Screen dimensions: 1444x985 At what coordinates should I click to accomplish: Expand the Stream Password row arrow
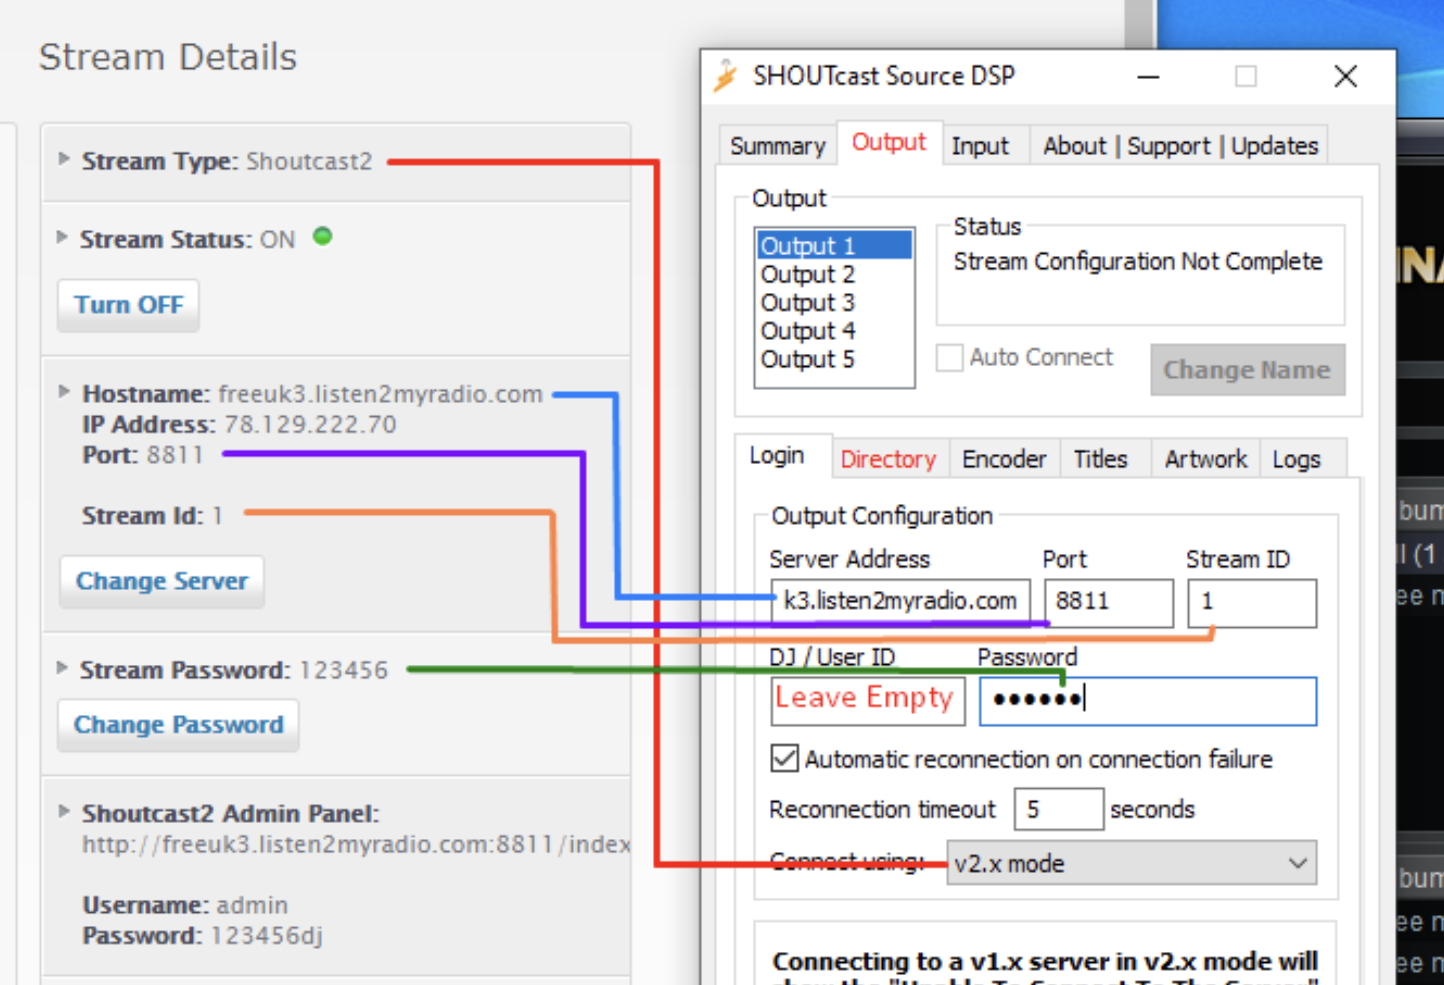pyautogui.click(x=62, y=668)
